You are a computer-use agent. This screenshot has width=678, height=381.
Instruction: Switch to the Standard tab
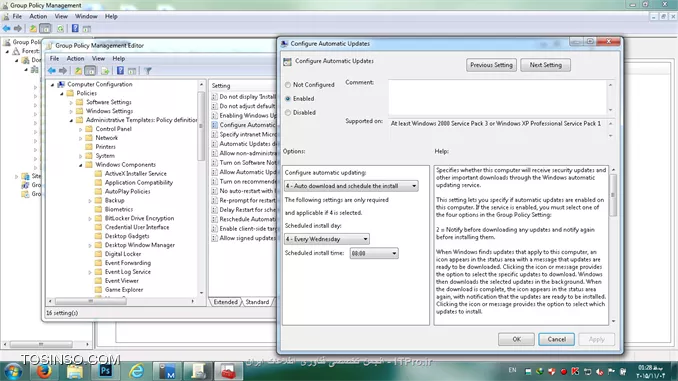click(257, 302)
